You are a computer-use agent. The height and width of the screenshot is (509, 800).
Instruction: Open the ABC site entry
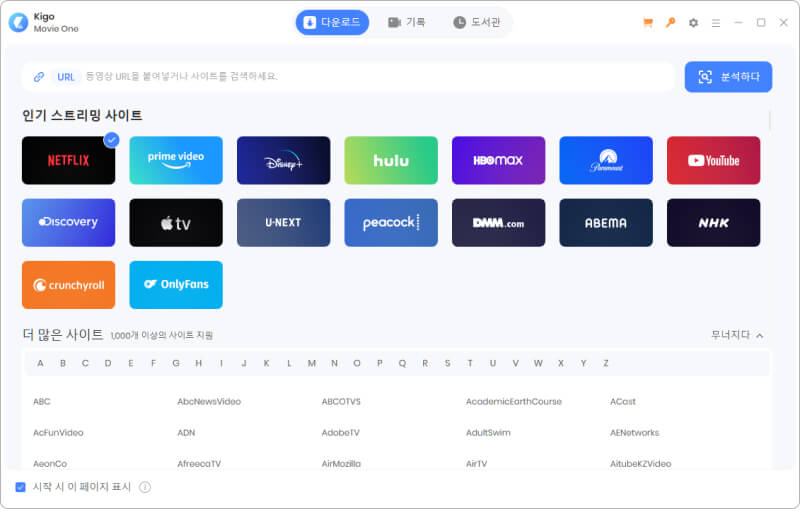pyautogui.click(x=42, y=401)
